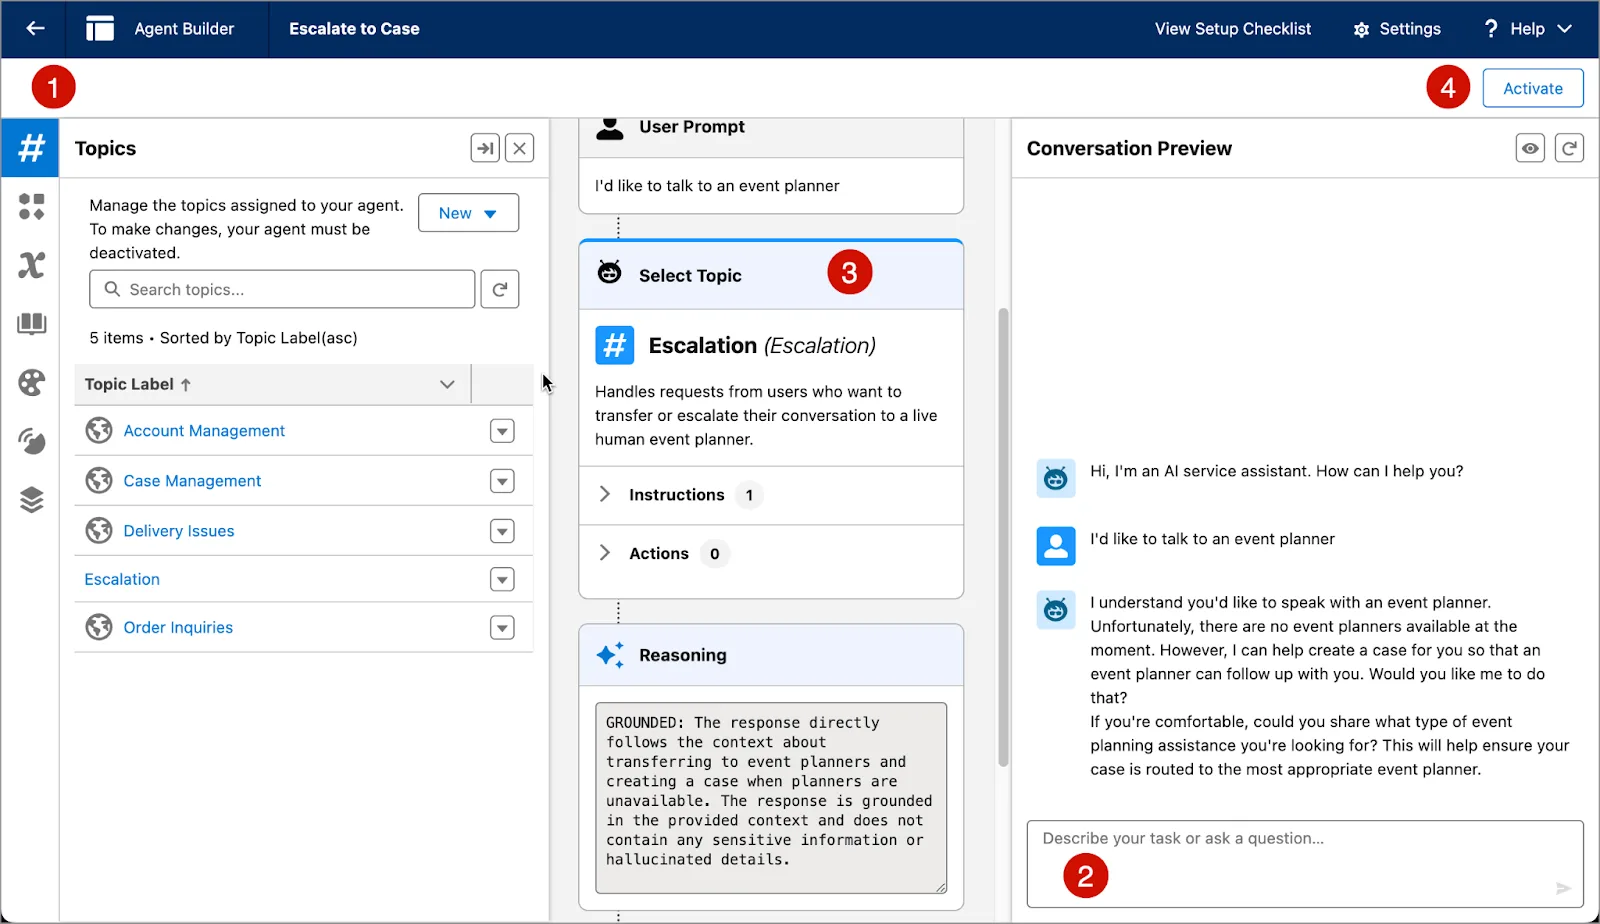Open the Knowledge panel via book icon
The height and width of the screenshot is (924, 1600).
click(x=30, y=324)
